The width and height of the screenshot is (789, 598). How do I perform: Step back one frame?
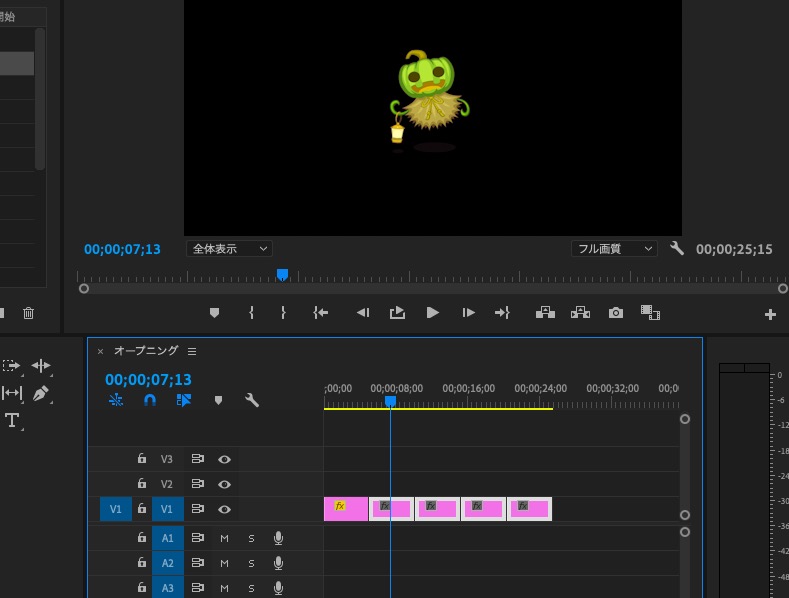[363, 313]
